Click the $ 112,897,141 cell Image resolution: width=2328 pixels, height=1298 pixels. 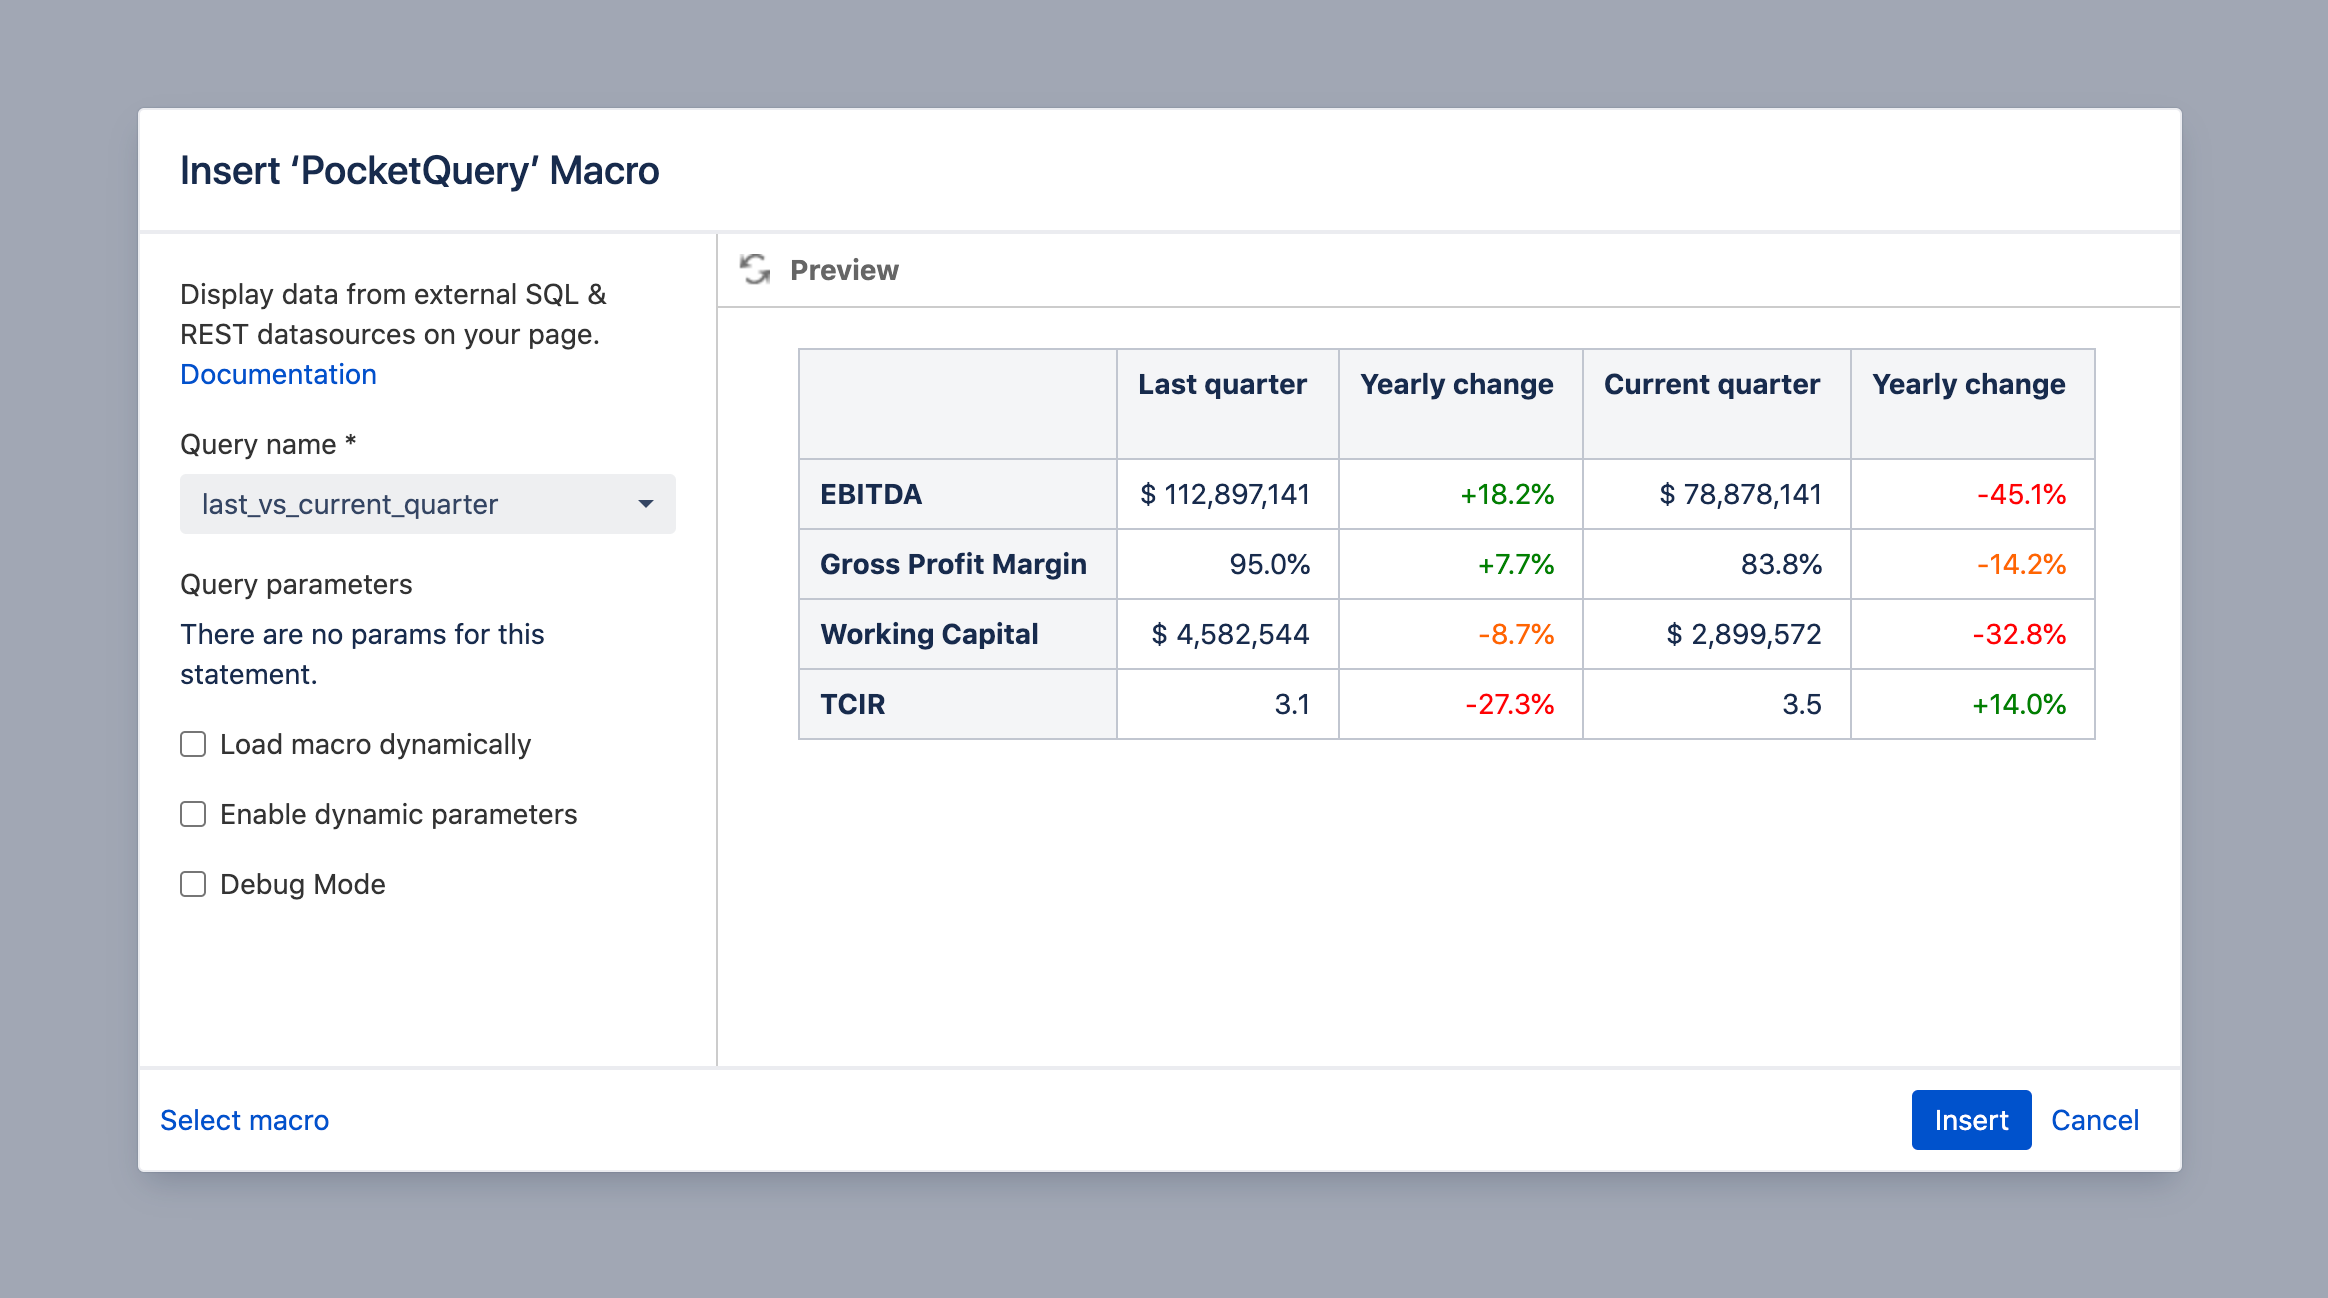(x=1228, y=494)
